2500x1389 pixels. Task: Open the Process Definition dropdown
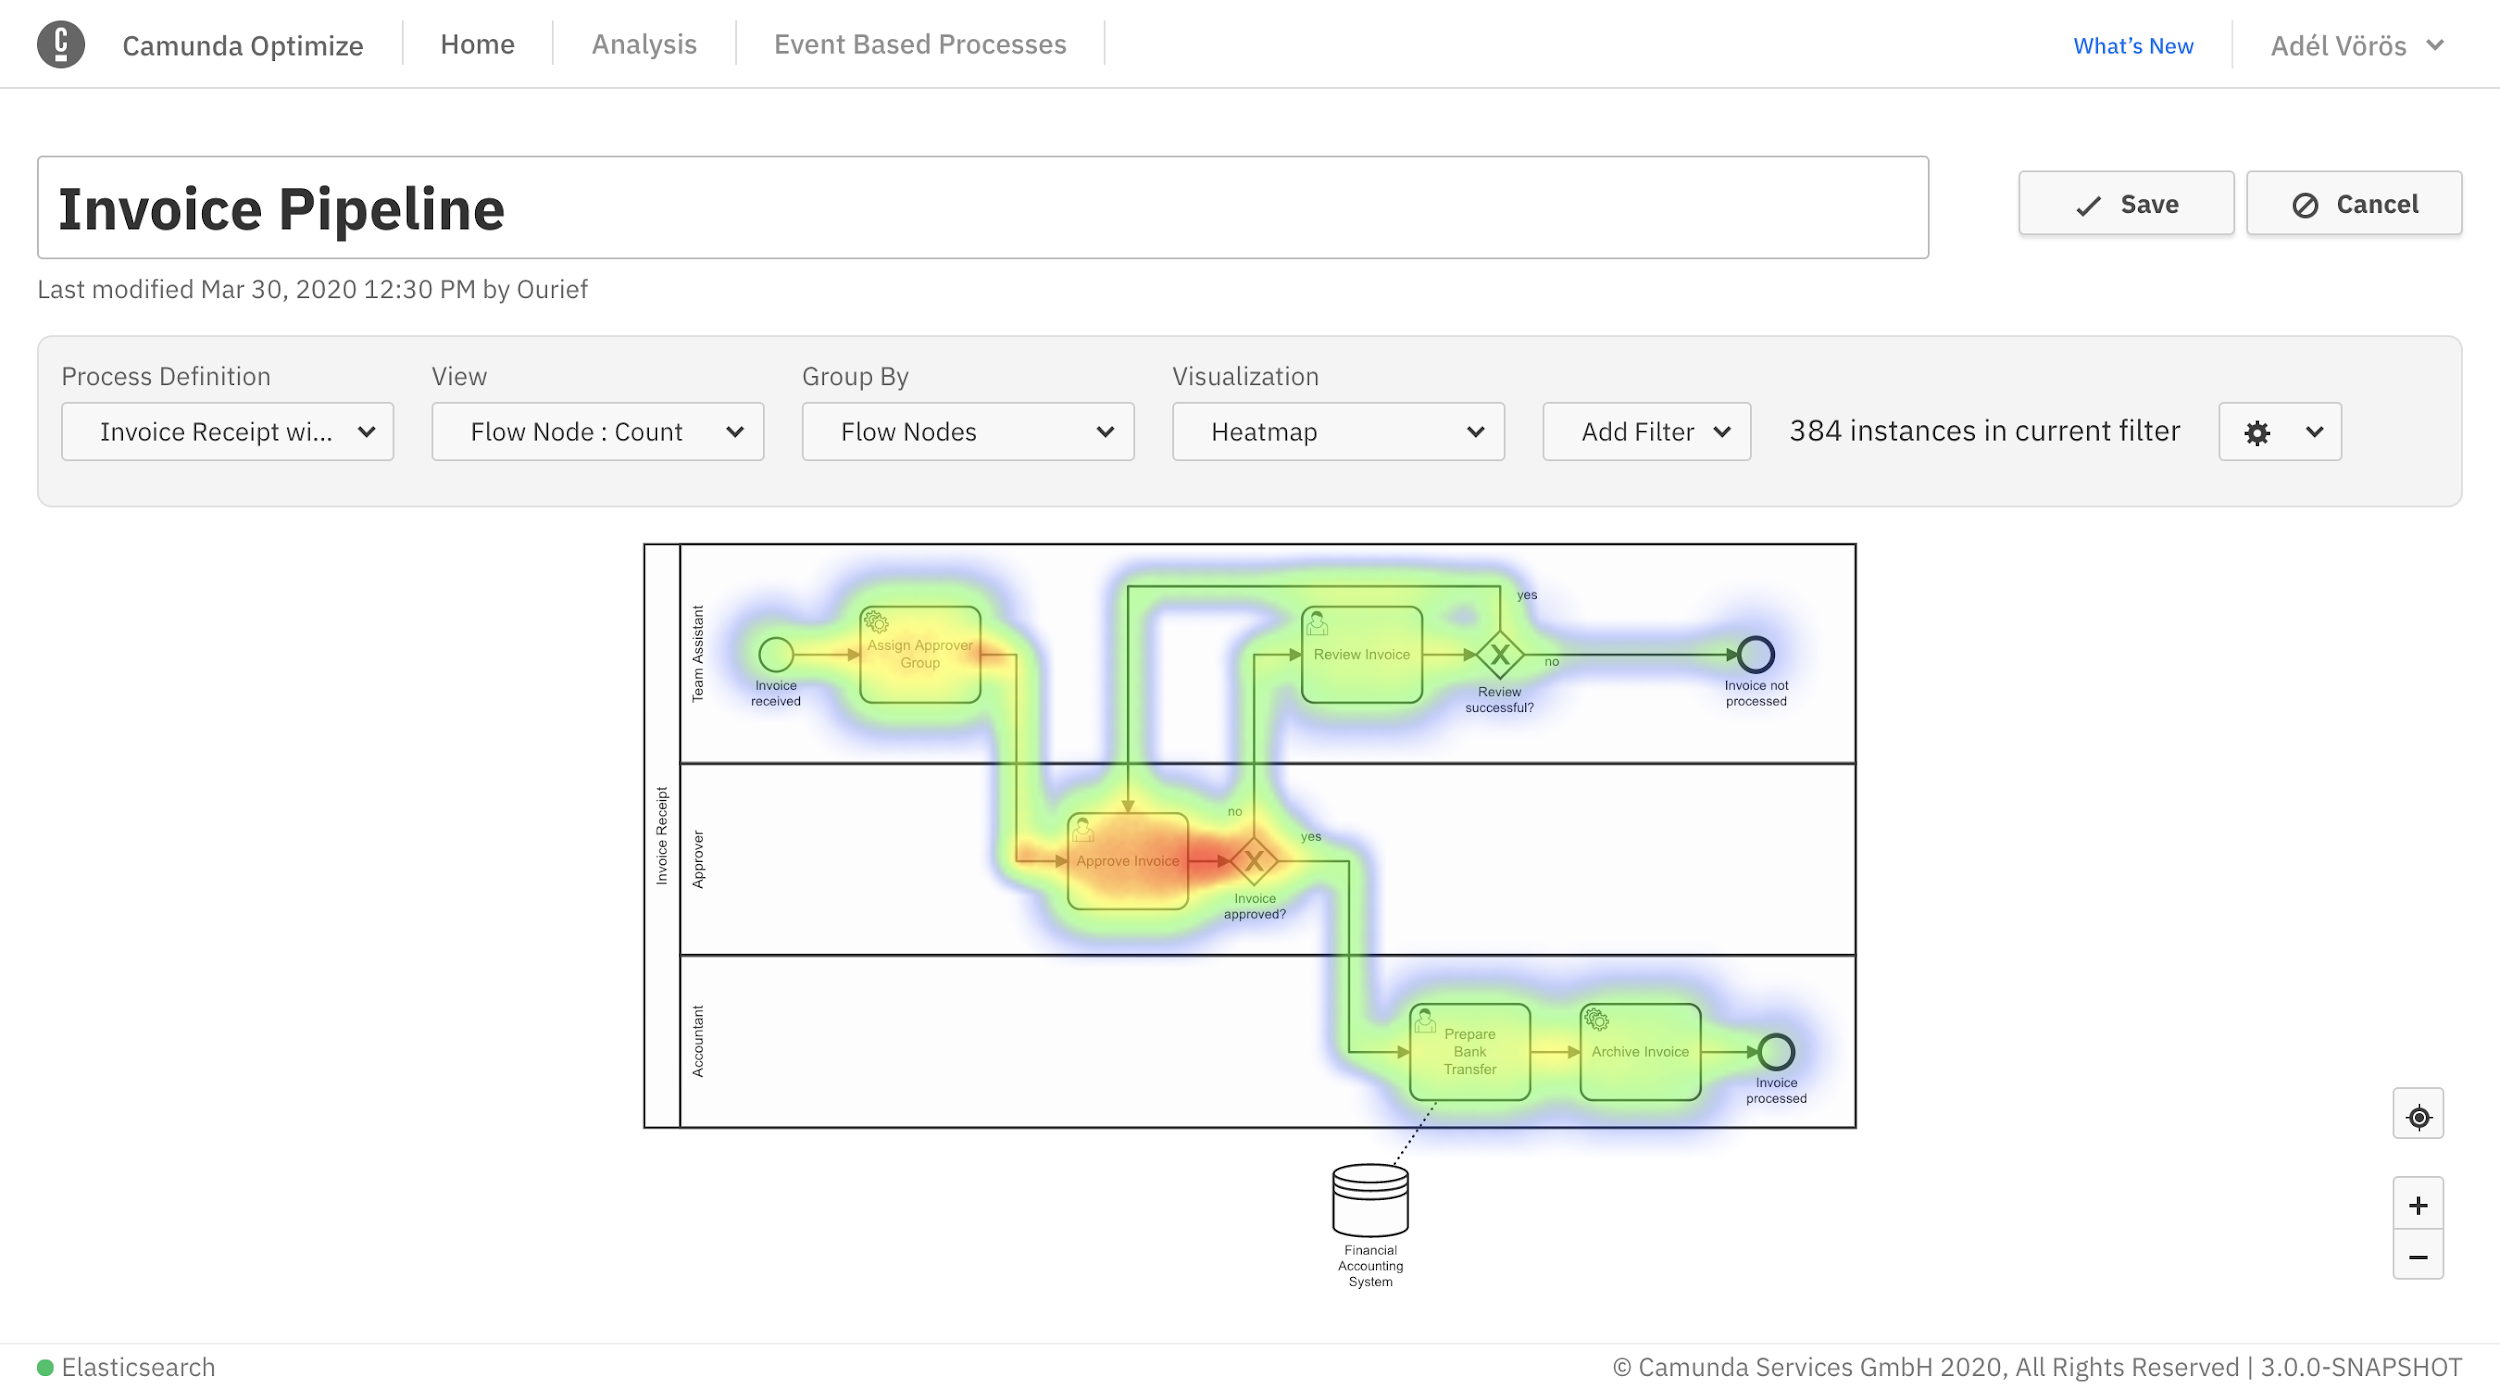[x=227, y=432]
